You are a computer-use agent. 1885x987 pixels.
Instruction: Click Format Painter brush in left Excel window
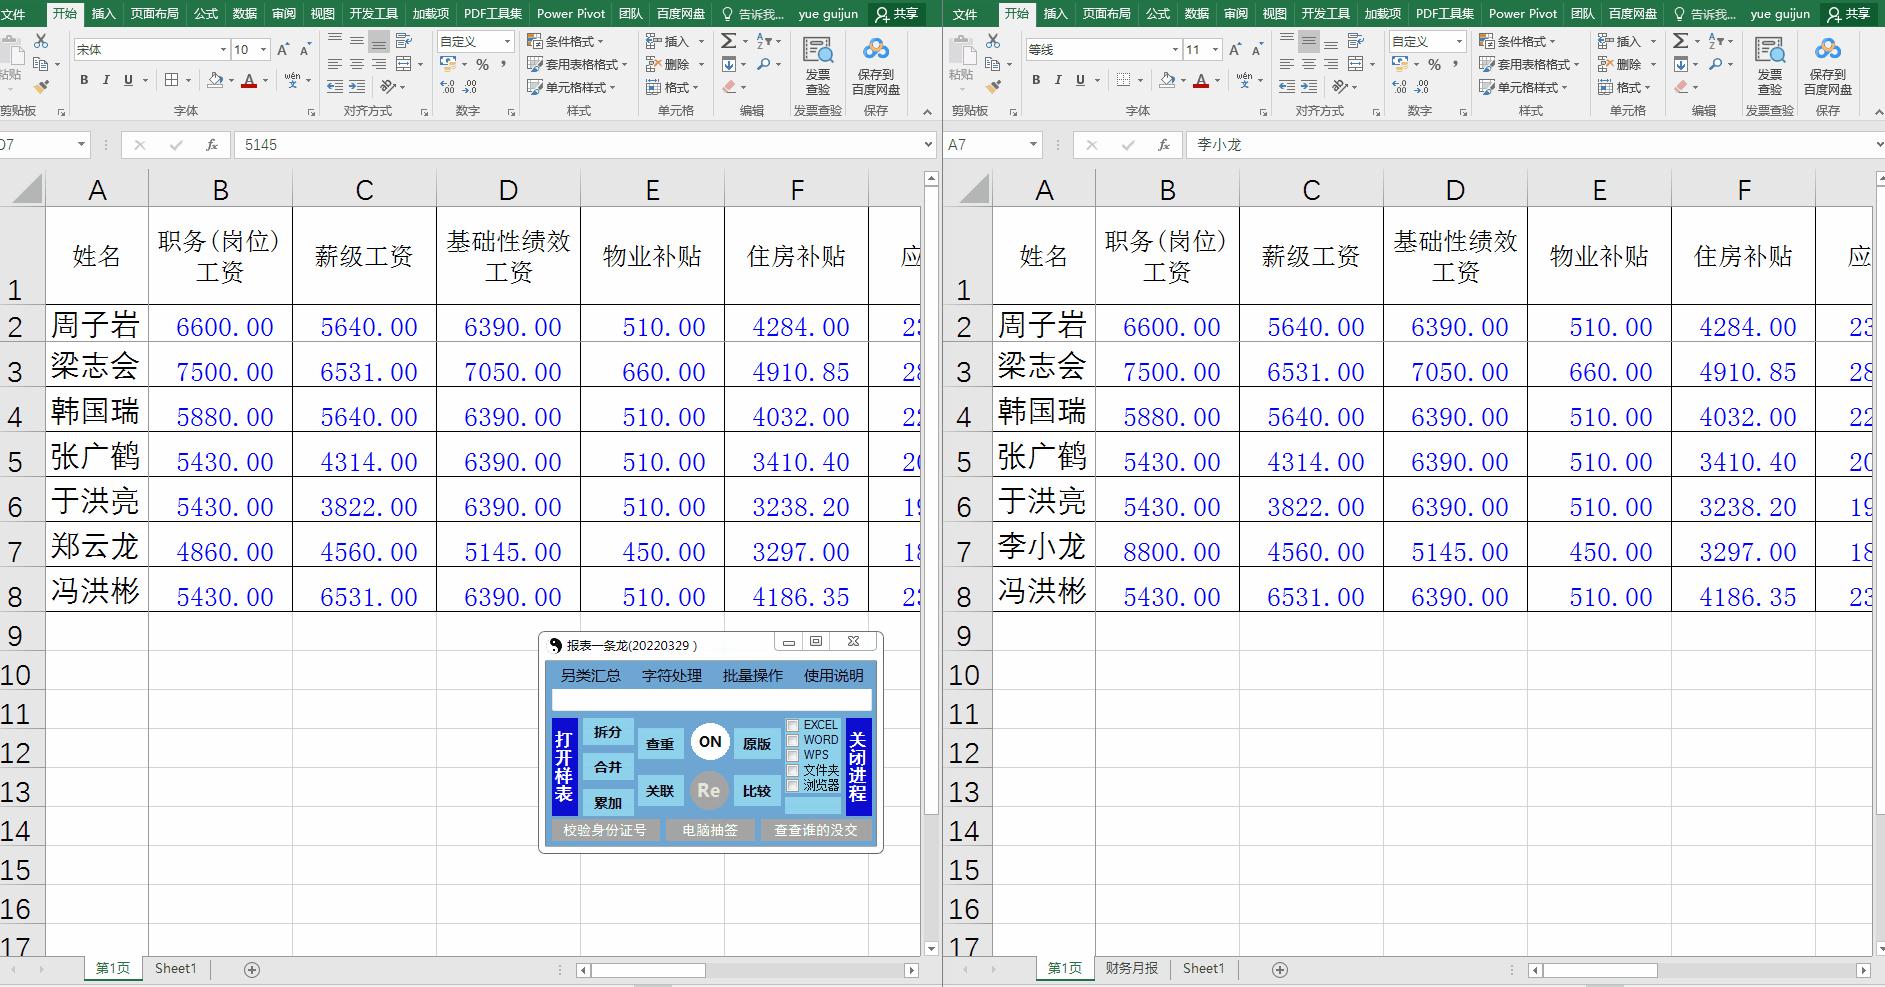click(41, 87)
